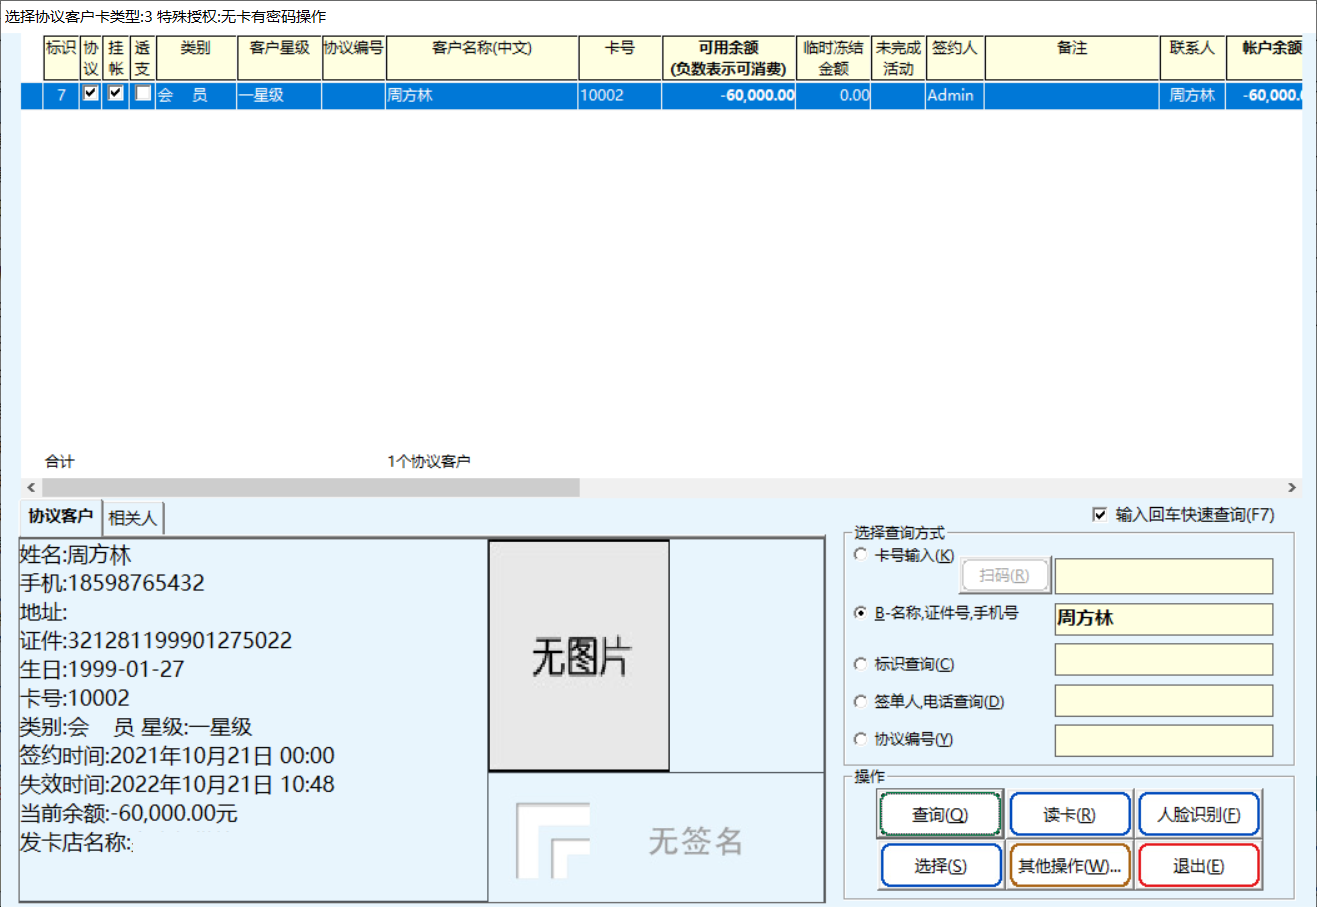
Task: Select the 协议编号(Y) radio button
Action: (x=860, y=739)
